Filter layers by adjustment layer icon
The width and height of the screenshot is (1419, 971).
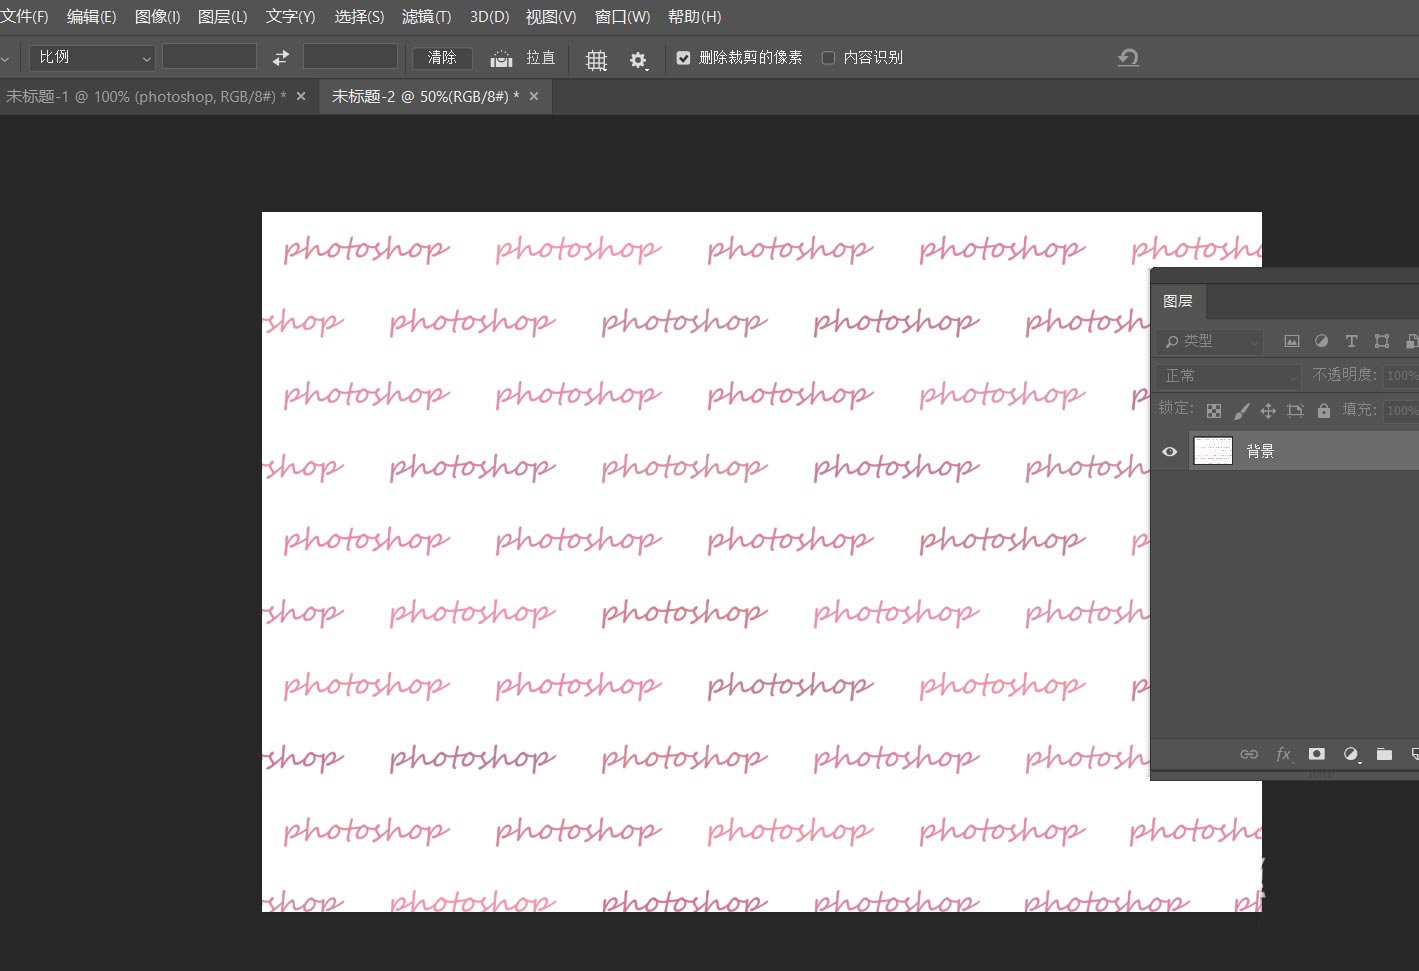tap(1321, 341)
